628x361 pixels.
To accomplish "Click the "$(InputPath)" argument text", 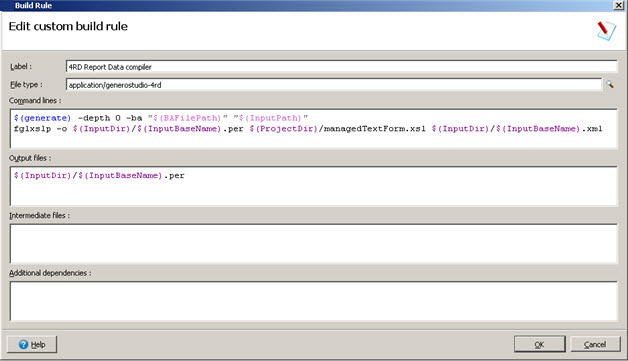I will tap(271, 118).
